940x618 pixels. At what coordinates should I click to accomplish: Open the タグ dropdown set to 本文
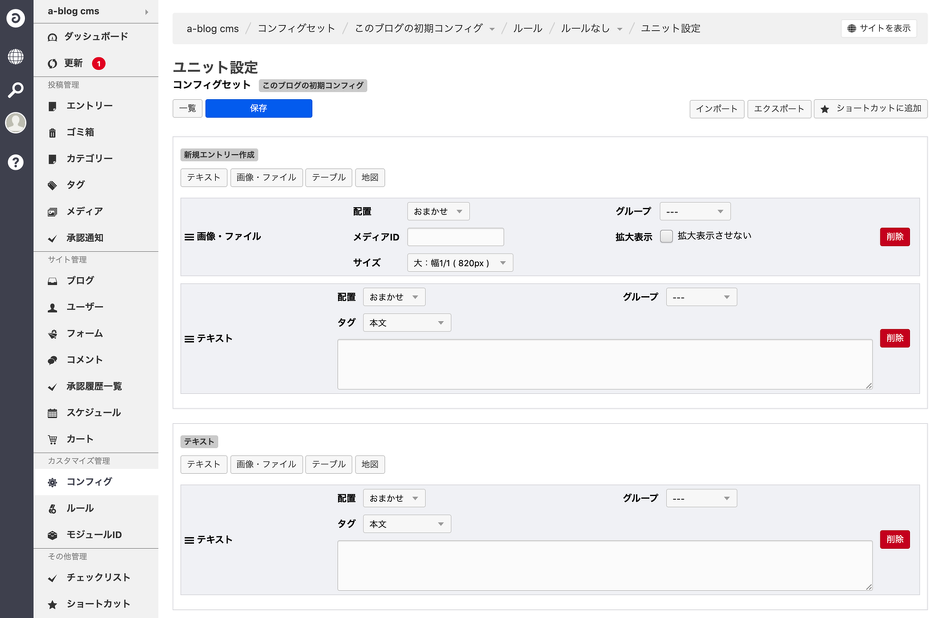tap(406, 322)
